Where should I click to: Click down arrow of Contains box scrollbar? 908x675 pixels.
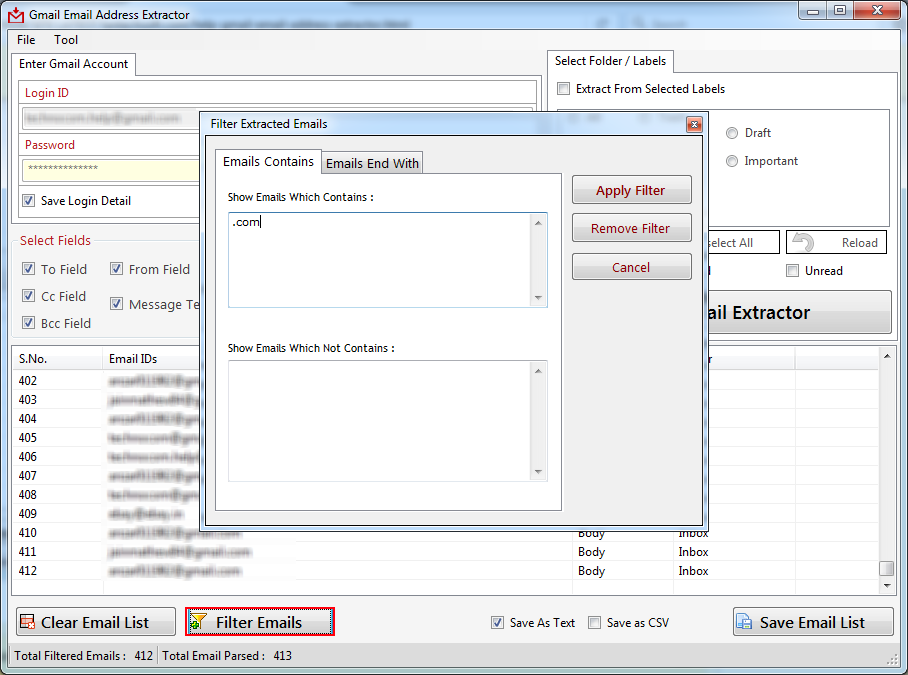tap(539, 298)
